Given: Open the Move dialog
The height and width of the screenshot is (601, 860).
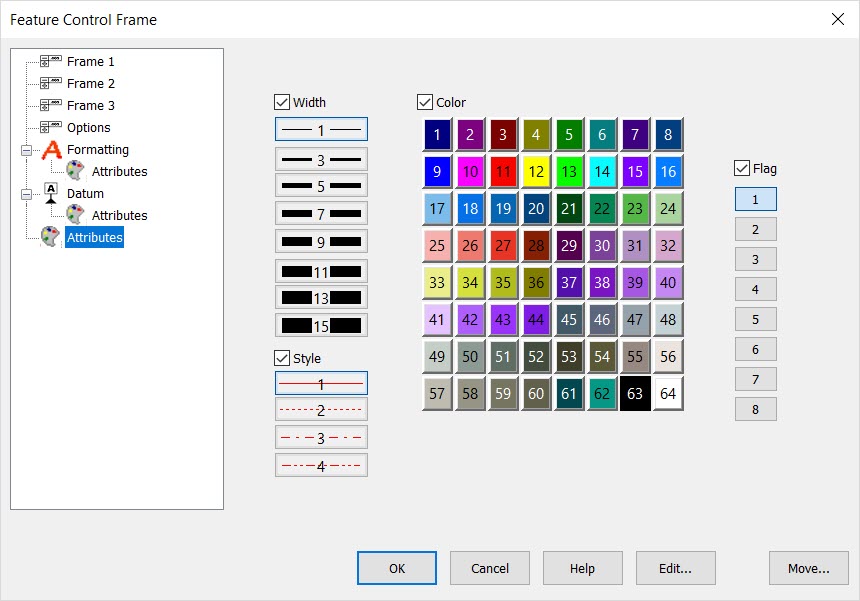Looking at the screenshot, I should coord(808,568).
